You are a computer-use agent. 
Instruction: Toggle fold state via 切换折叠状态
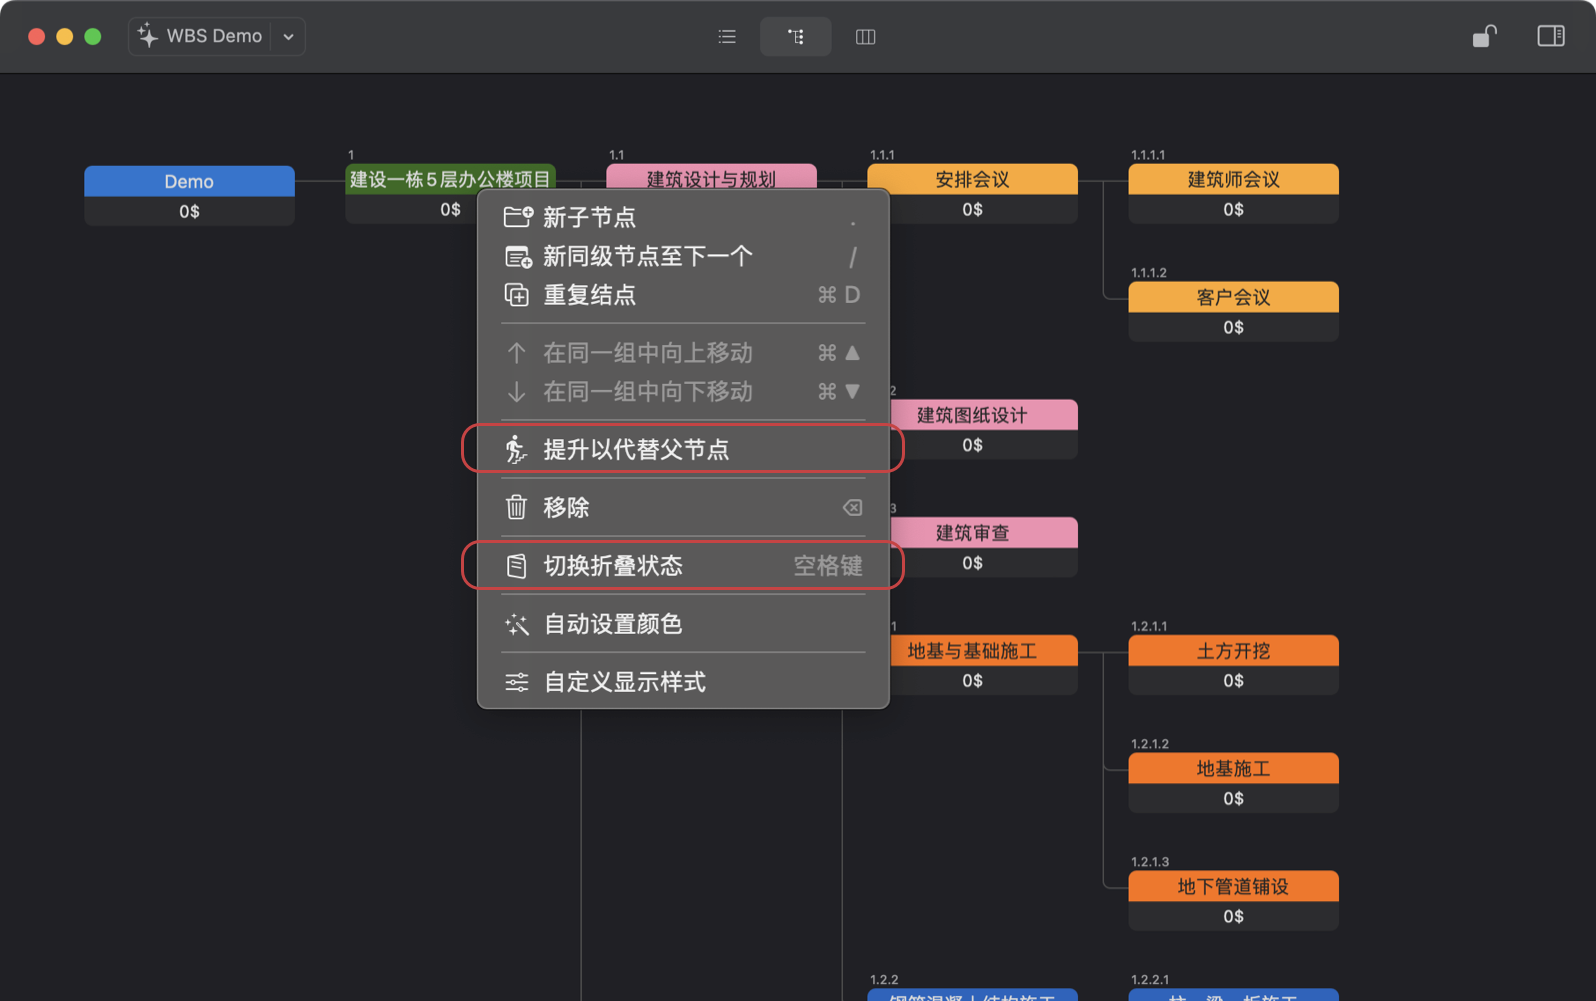coord(612,566)
